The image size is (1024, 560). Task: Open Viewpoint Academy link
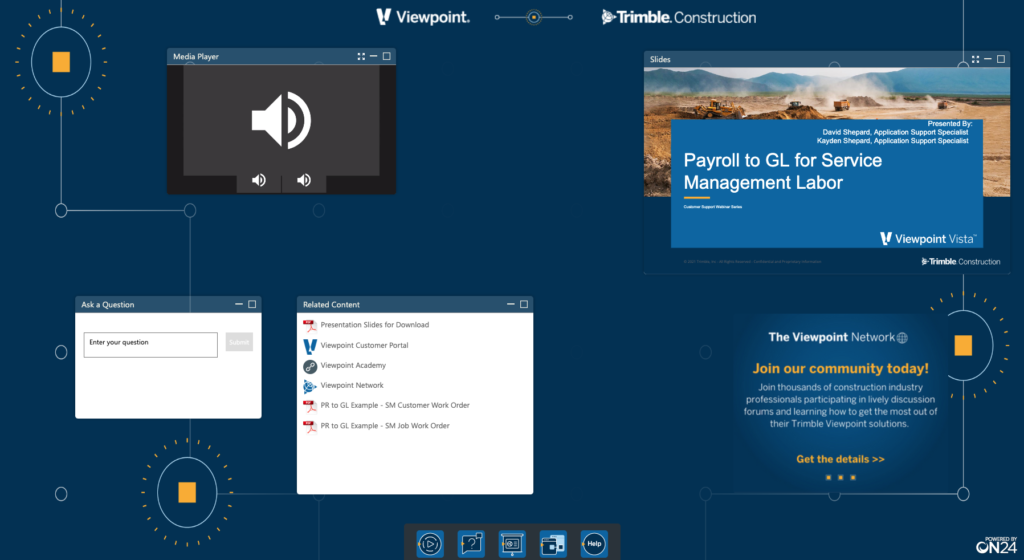pyautogui.click(x=353, y=366)
